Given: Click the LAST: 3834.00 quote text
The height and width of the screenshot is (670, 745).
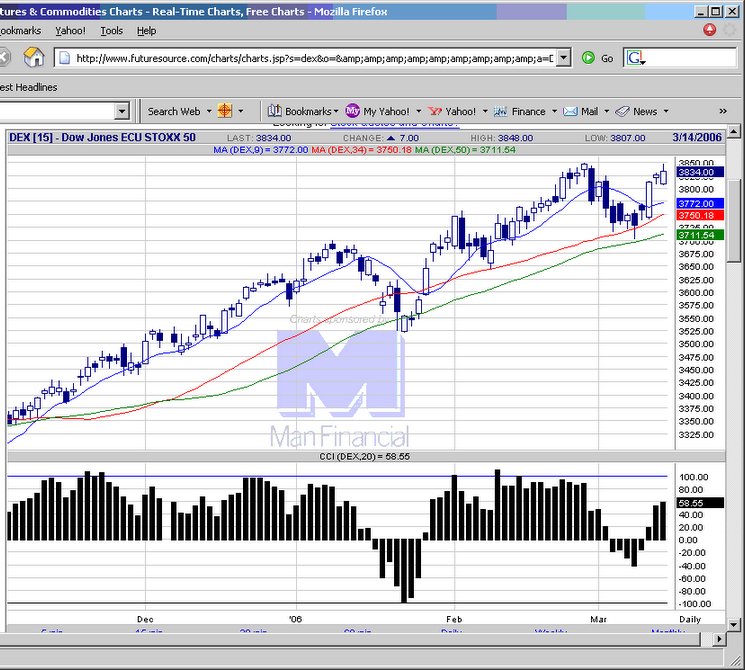Looking at the screenshot, I should pyautogui.click(x=259, y=138).
